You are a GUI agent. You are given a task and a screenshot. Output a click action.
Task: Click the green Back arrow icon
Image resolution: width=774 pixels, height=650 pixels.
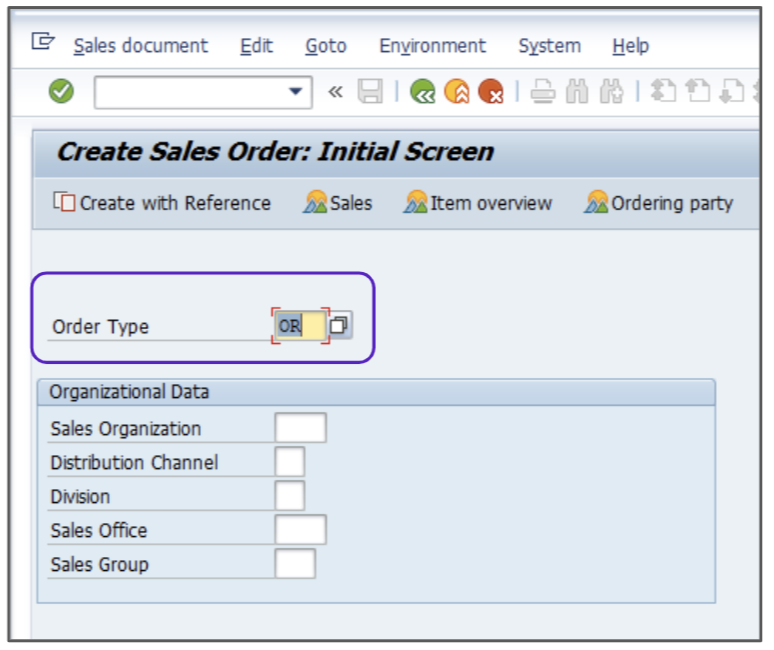[x=423, y=93]
